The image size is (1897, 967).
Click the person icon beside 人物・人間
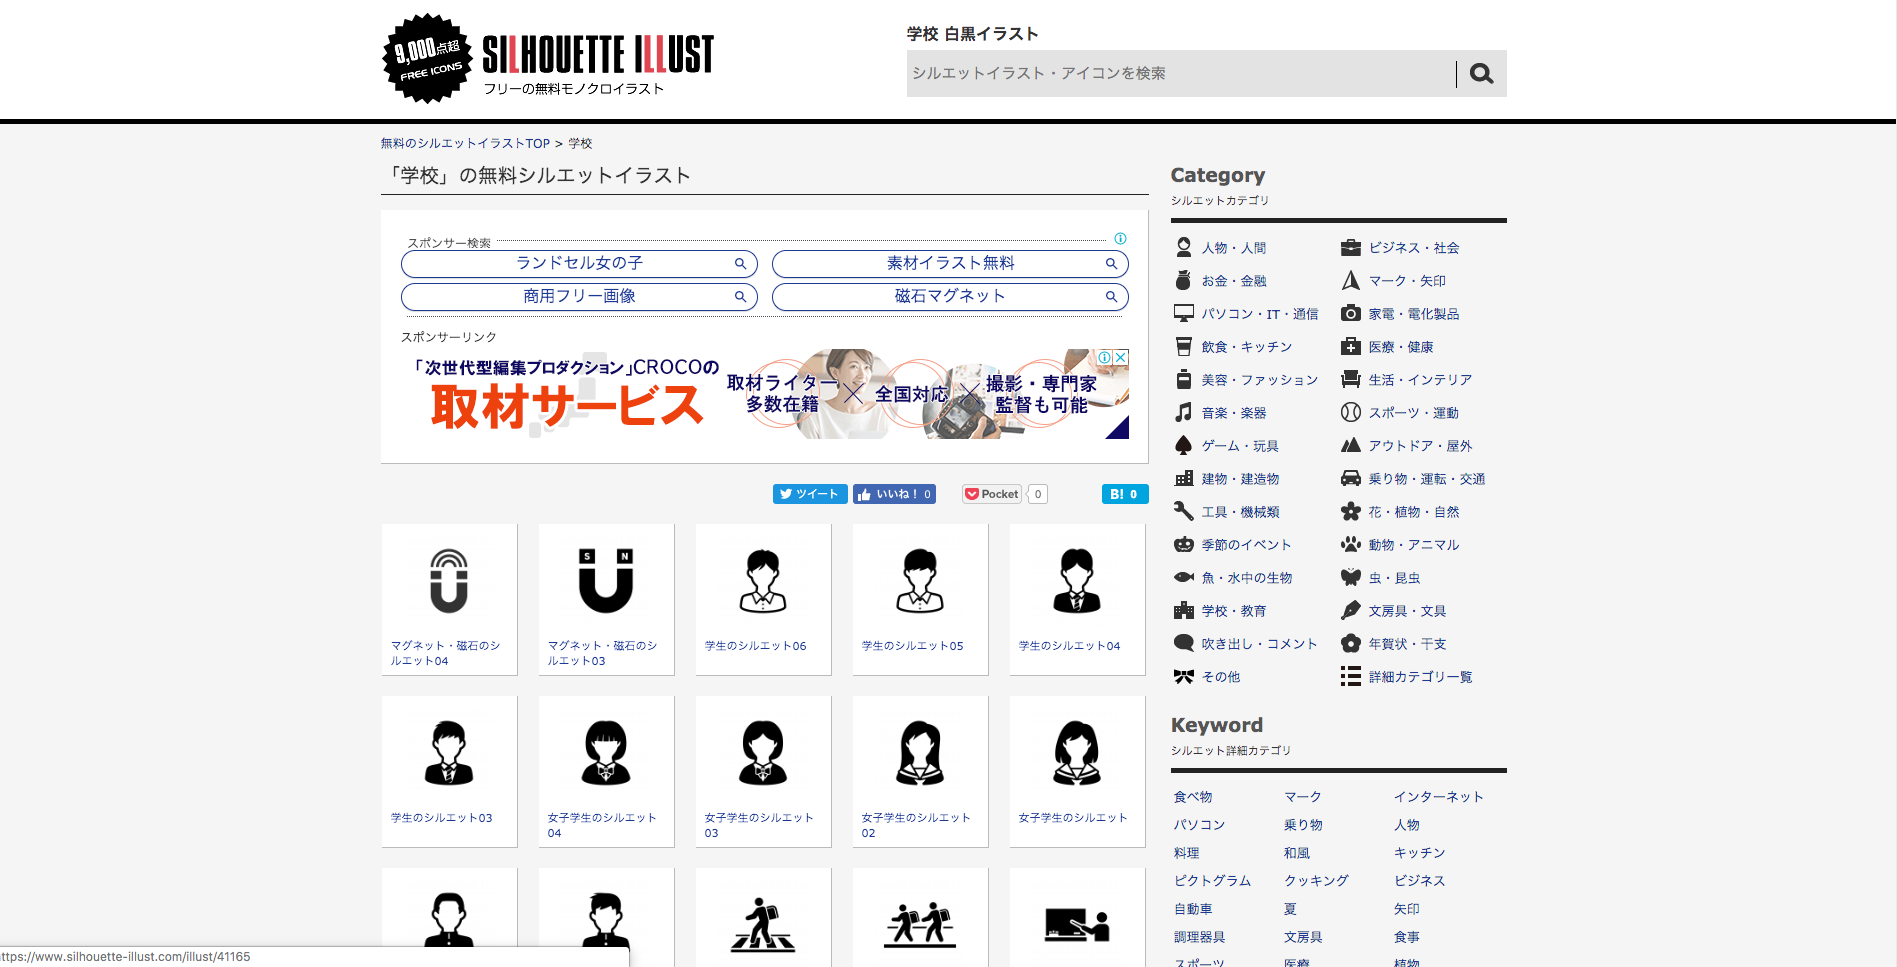1184,247
